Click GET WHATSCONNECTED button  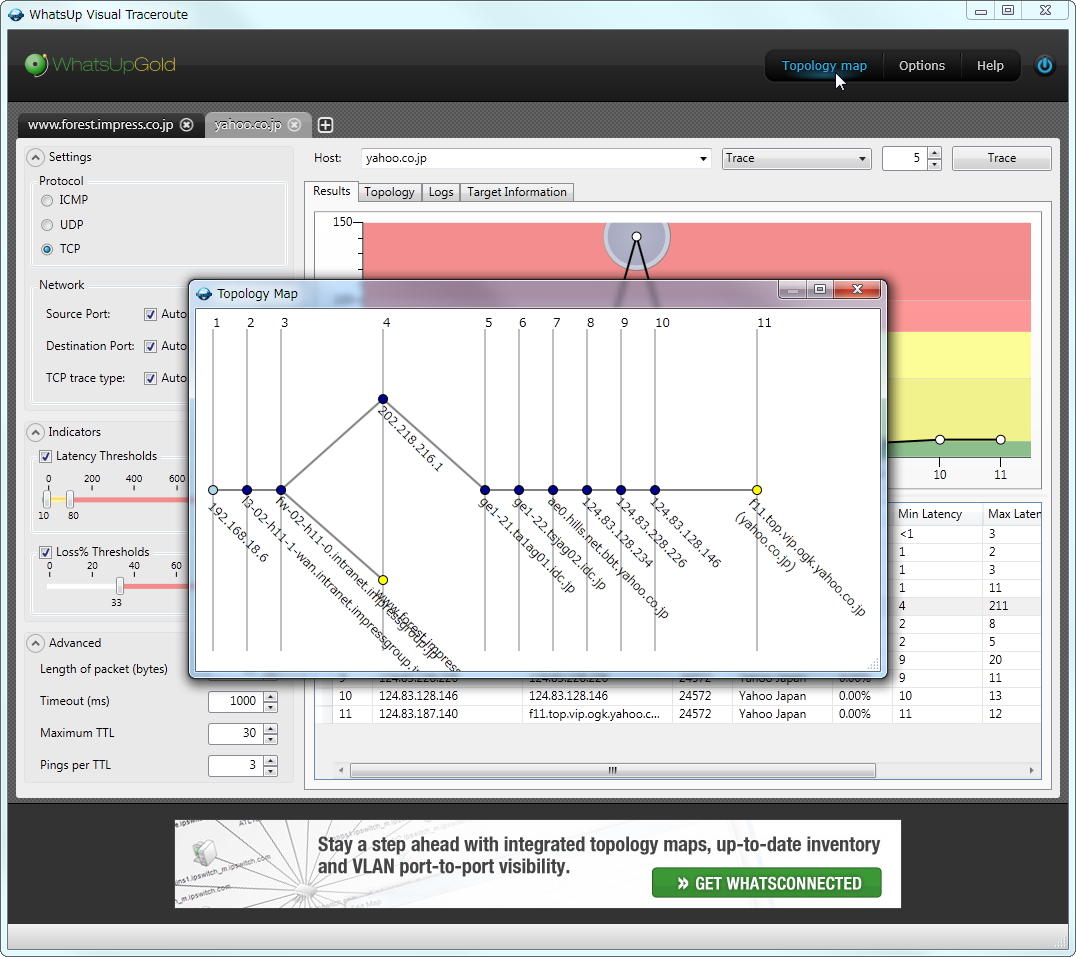coord(767,883)
